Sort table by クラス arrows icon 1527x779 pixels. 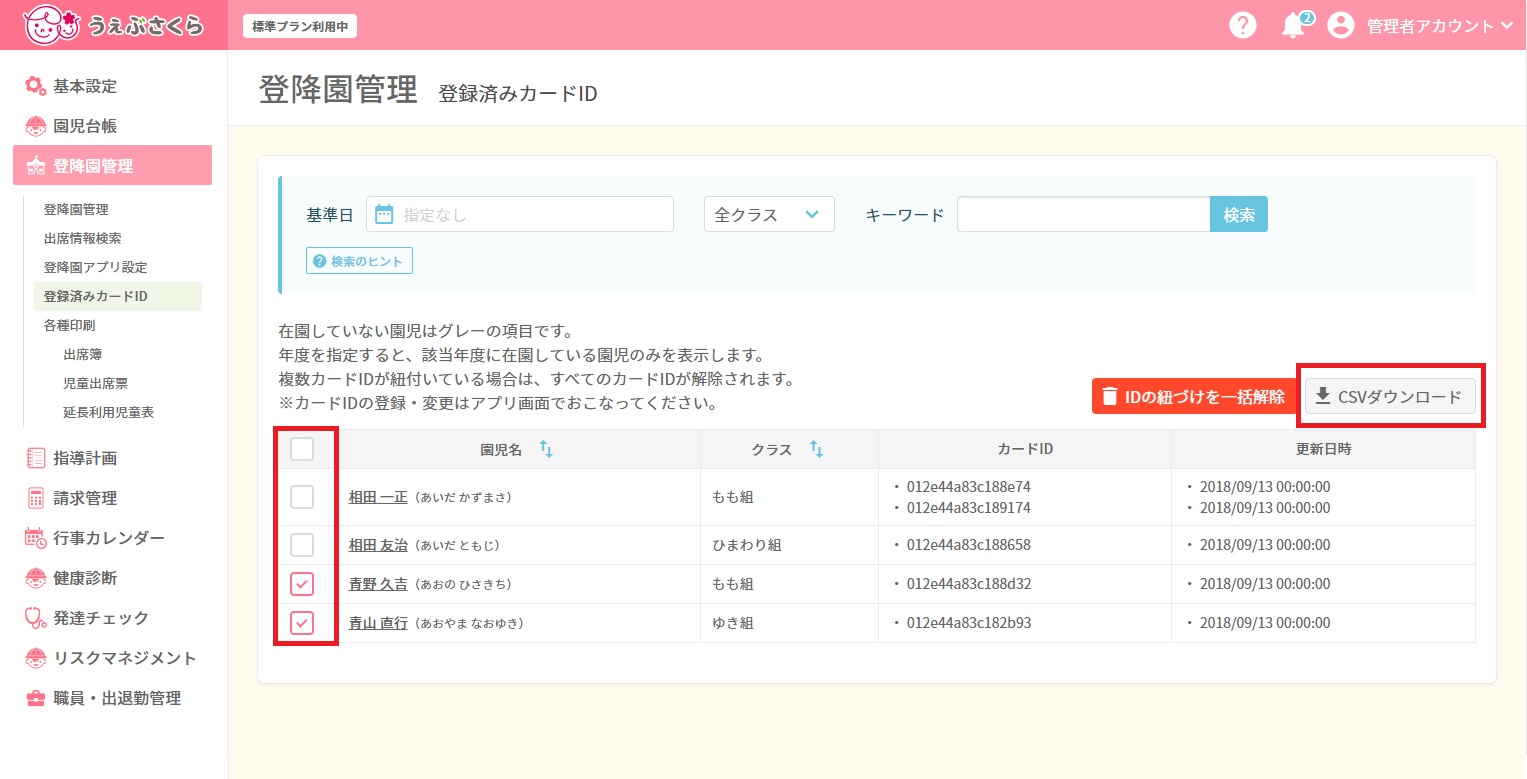click(x=816, y=449)
